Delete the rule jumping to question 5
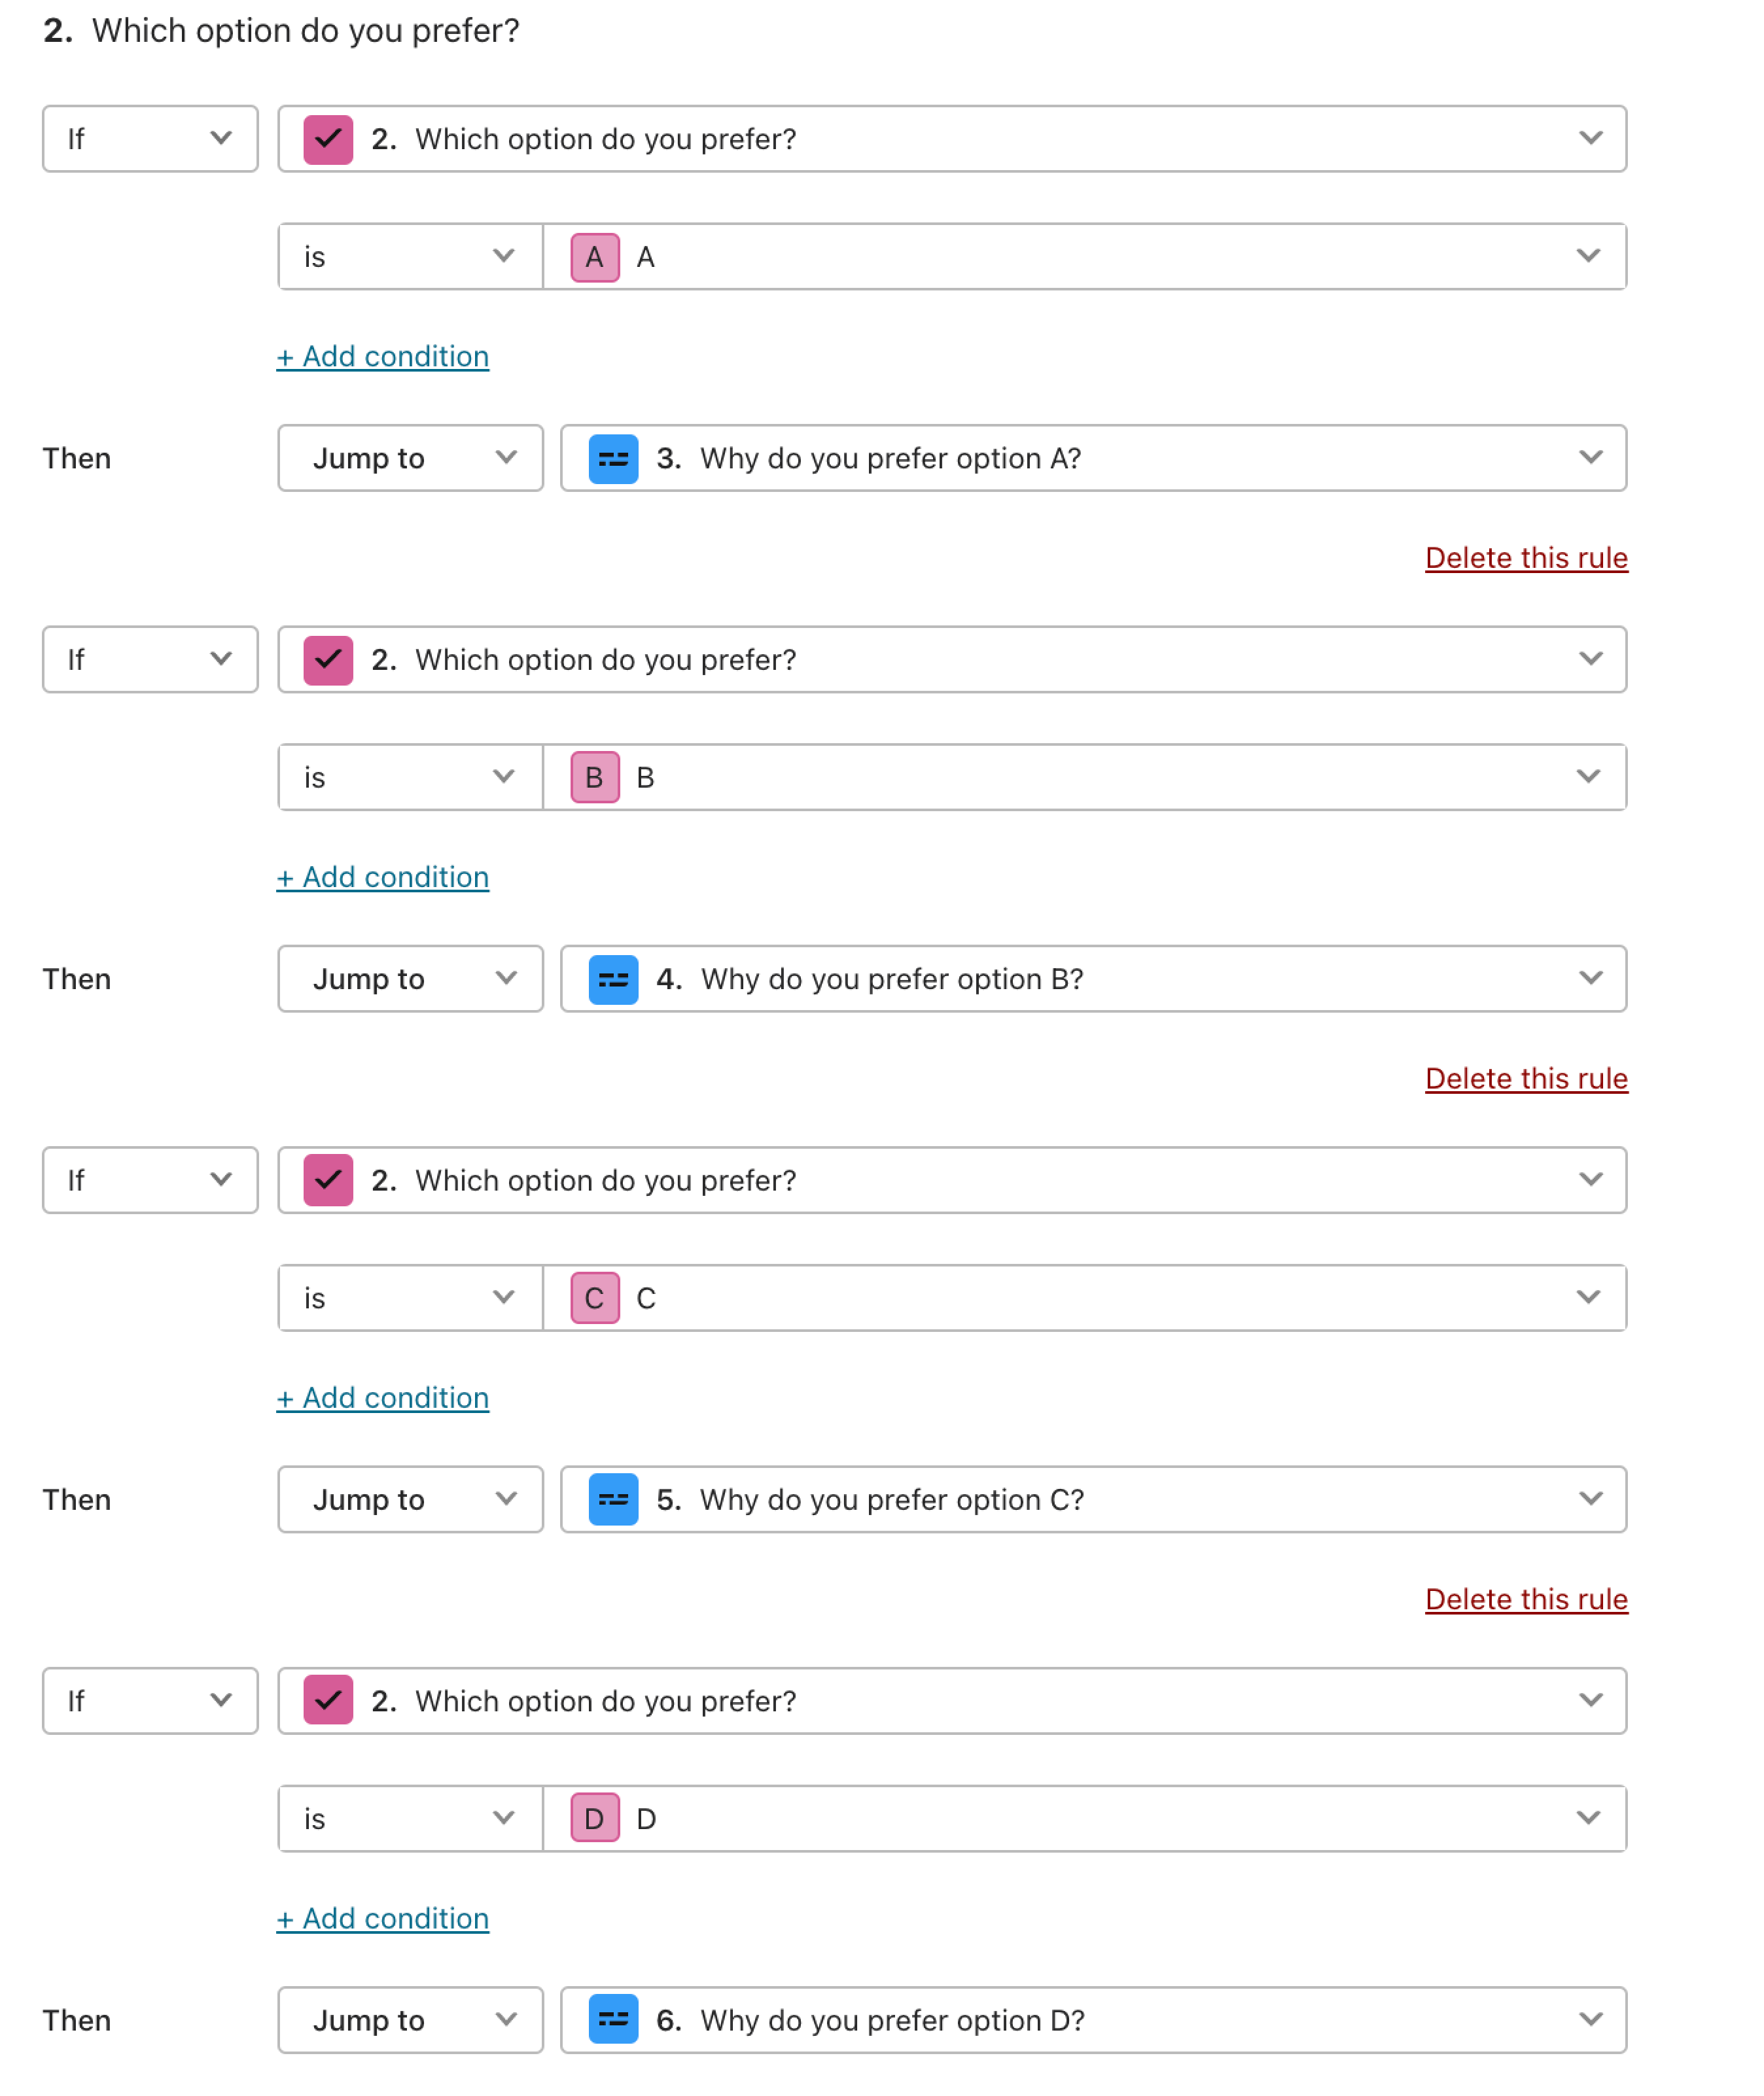The height and width of the screenshot is (2096, 1764). (1526, 1599)
